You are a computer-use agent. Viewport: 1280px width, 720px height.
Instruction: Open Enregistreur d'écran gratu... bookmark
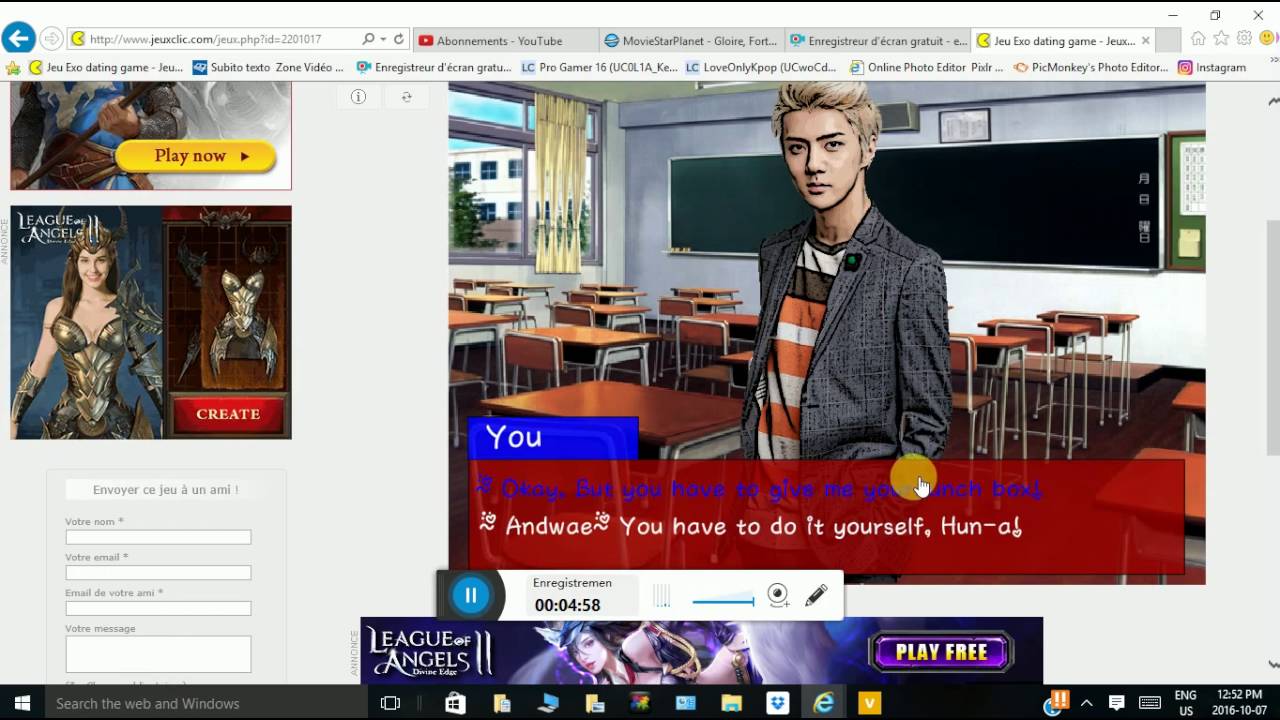[434, 68]
